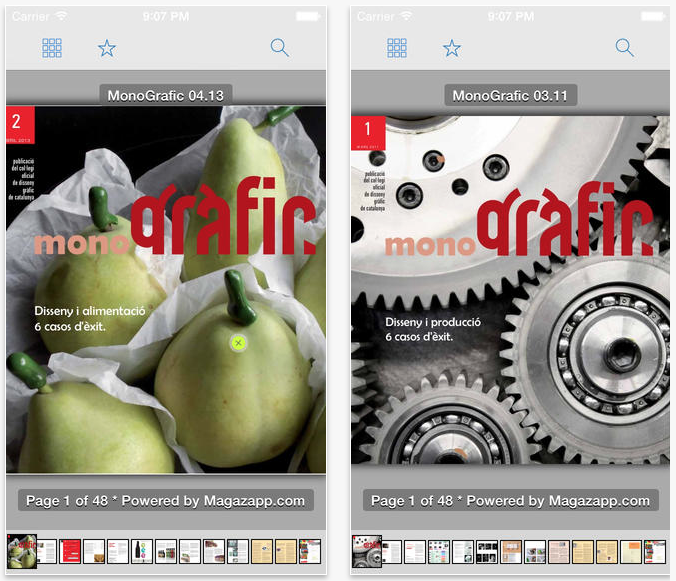Tap the gears cover page of issue 03.11
676x581 pixels.
(510, 290)
